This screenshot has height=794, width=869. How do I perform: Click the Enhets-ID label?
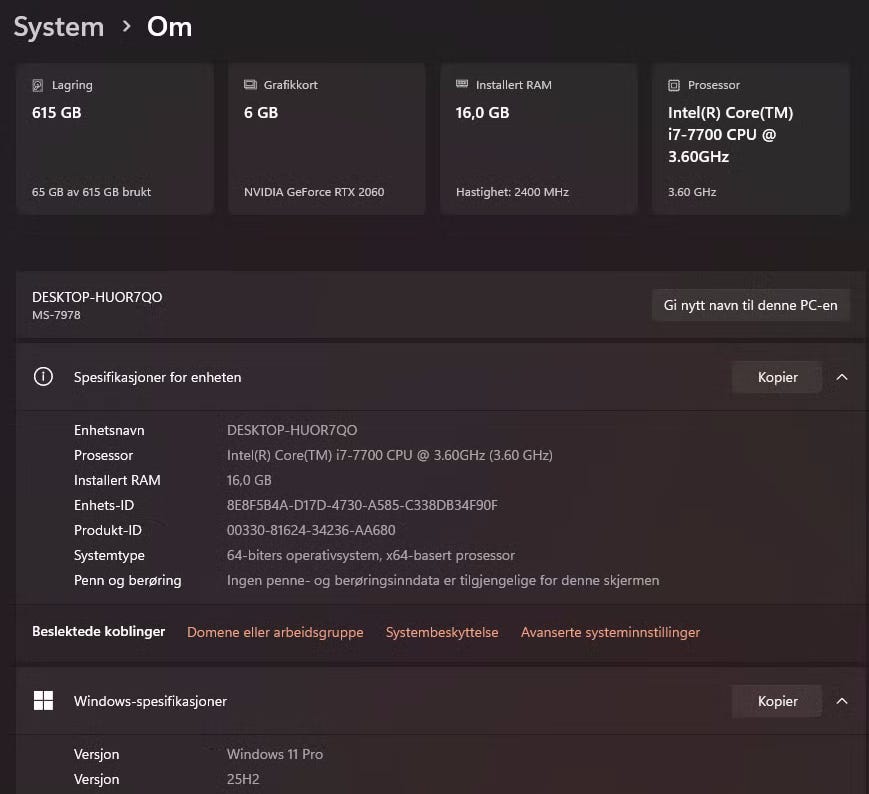104,505
